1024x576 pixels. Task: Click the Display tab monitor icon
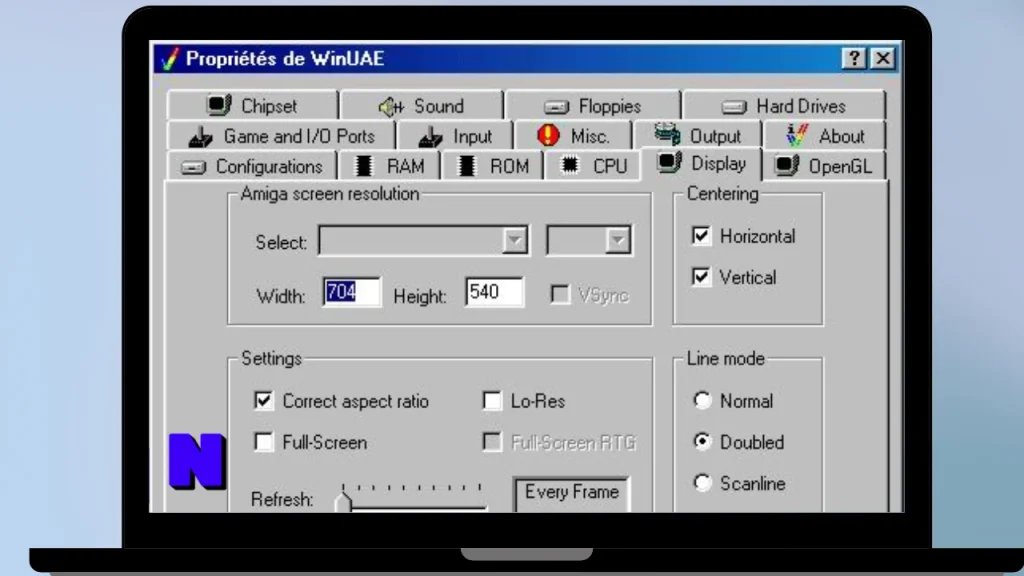point(669,163)
